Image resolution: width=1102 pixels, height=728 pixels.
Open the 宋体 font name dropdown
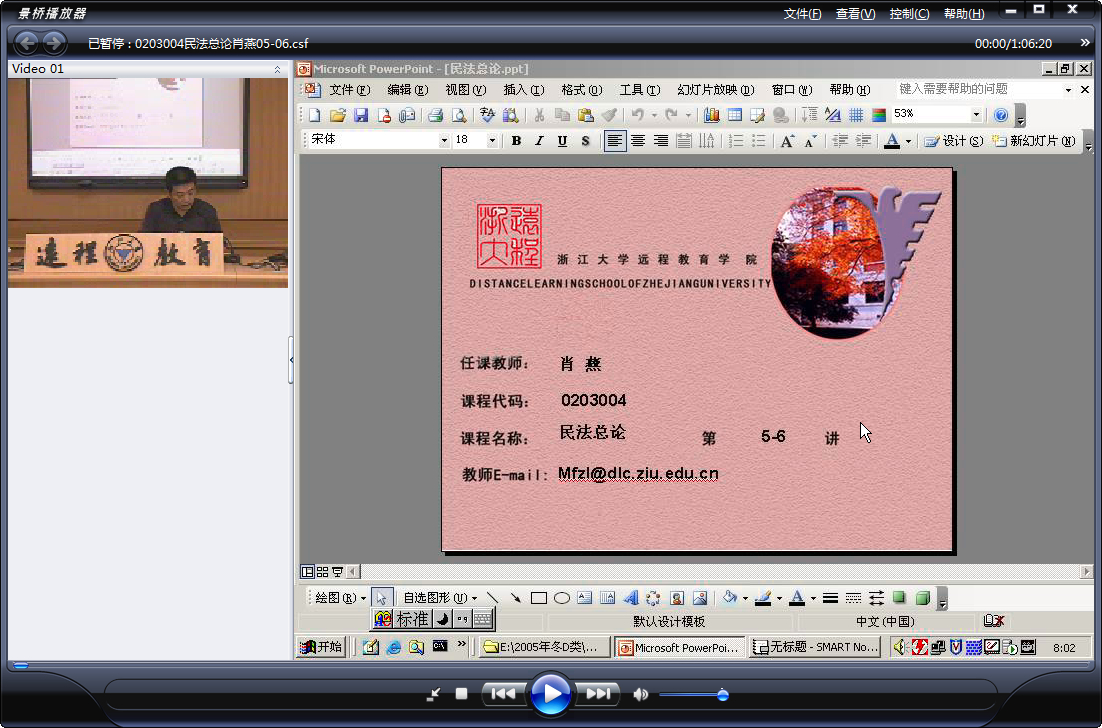(444, 141)
